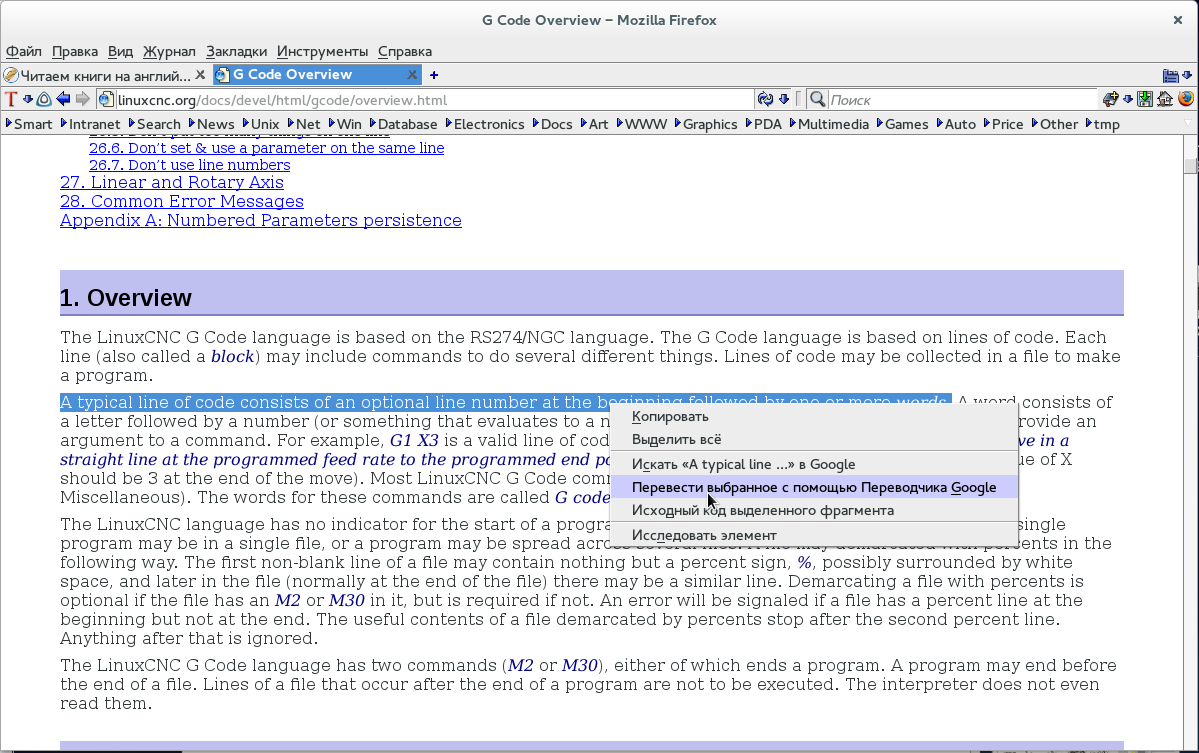Expand the Electronics bookmarks folder
Image resolution: width=1199 pixels, height=753 pixels.
click(x=485, y=124)
